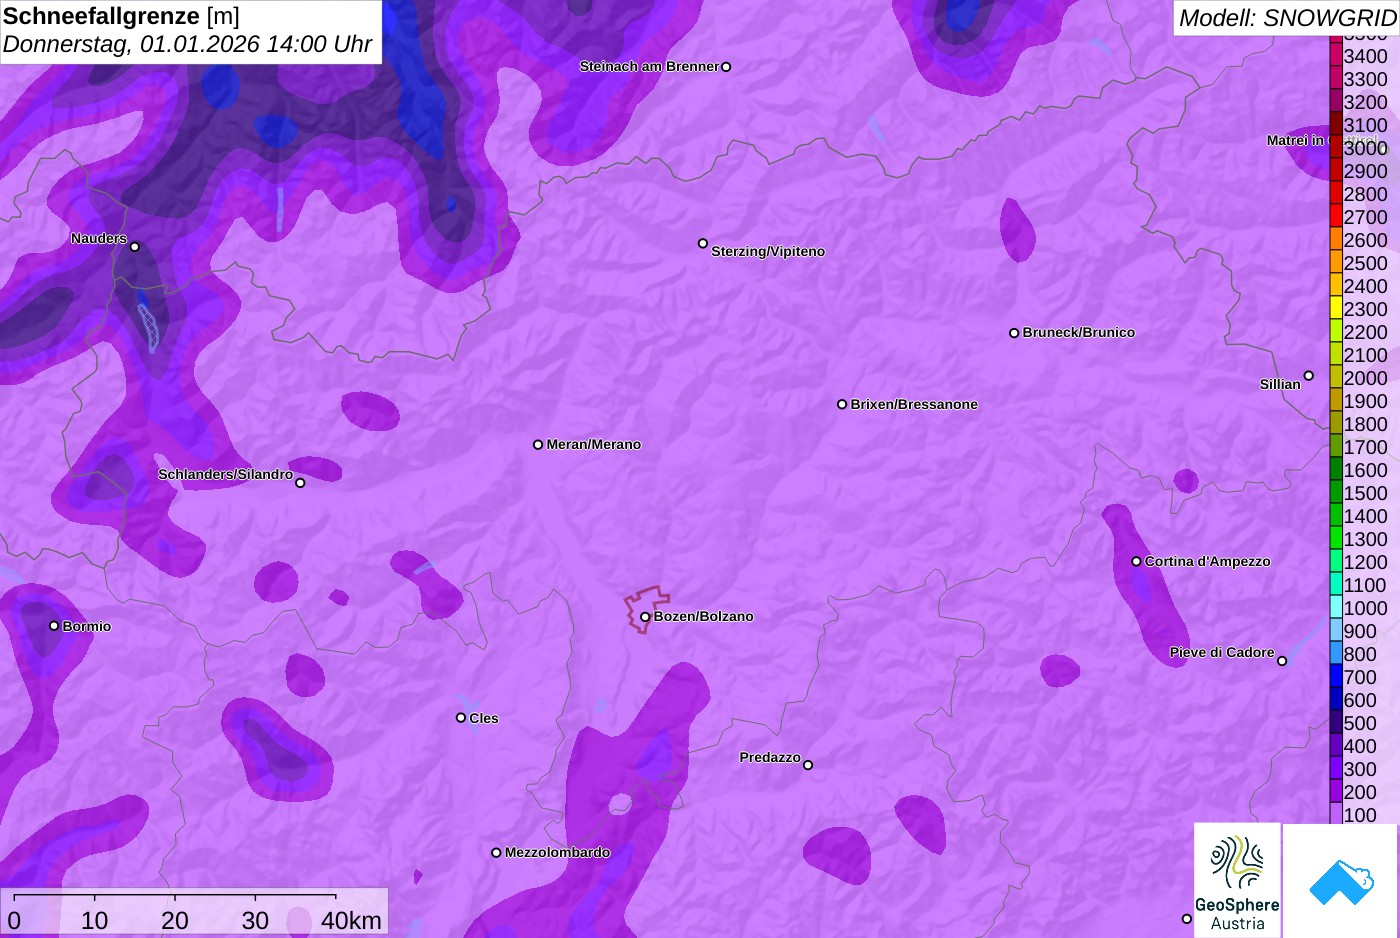Click the Steinach am Brenner label

pos(649,66)
